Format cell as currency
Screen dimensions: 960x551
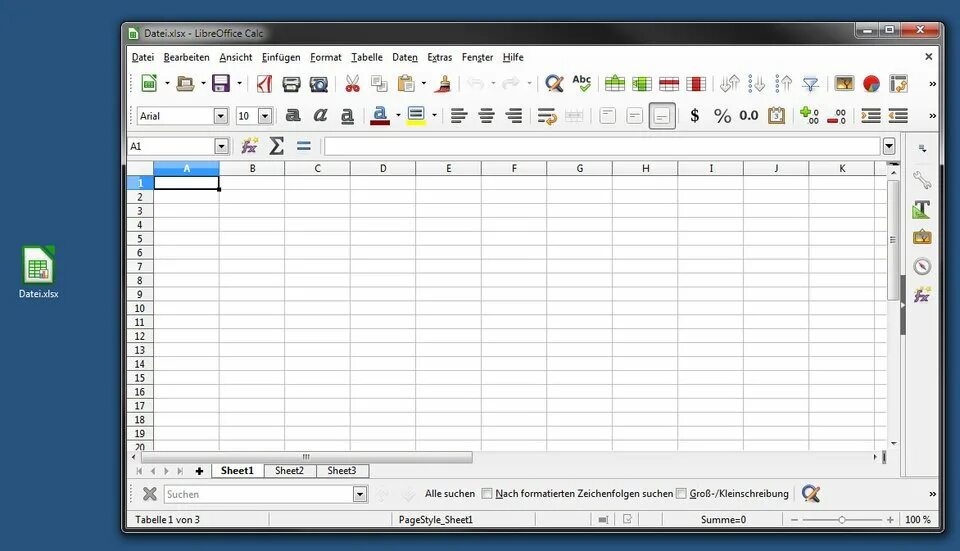click(x=694, y=115)
